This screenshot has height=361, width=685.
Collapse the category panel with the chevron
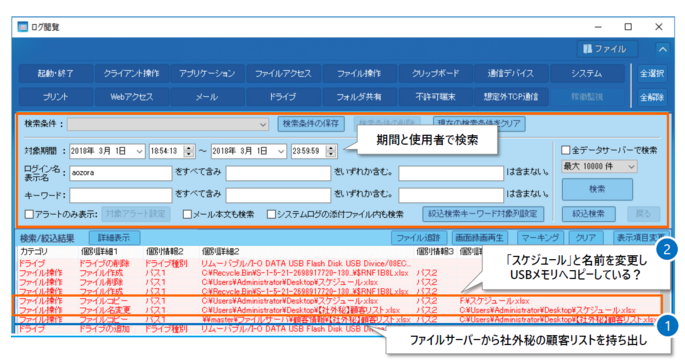tap(662, 49)
